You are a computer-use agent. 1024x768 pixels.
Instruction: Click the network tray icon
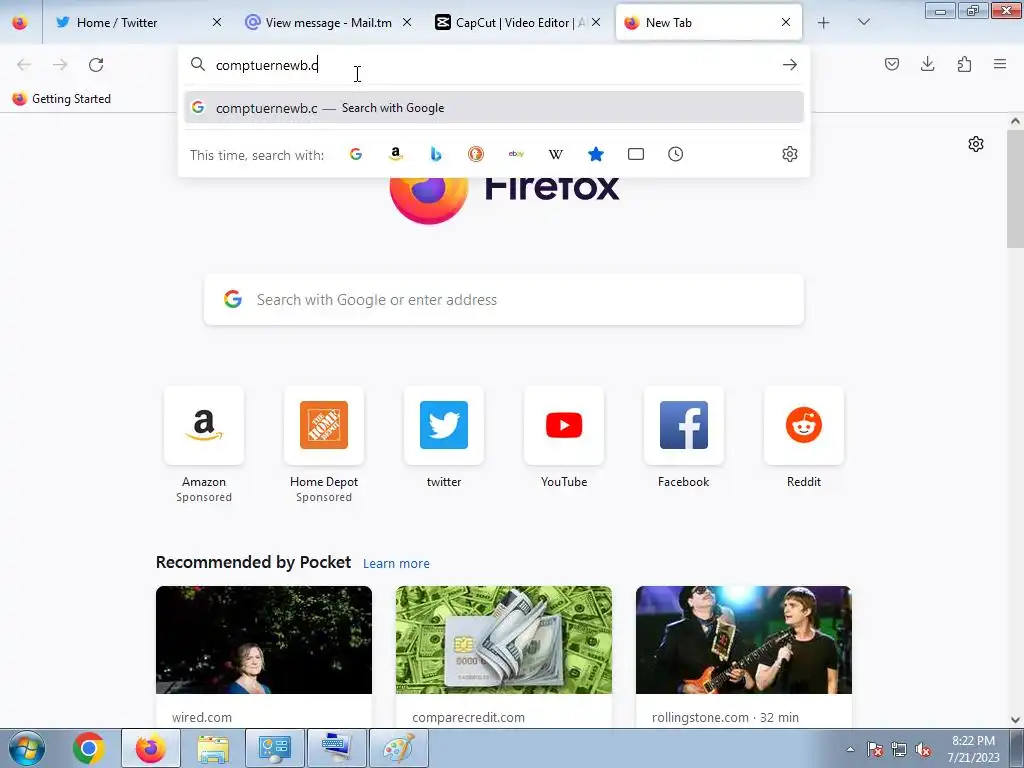tap(899, 750)
